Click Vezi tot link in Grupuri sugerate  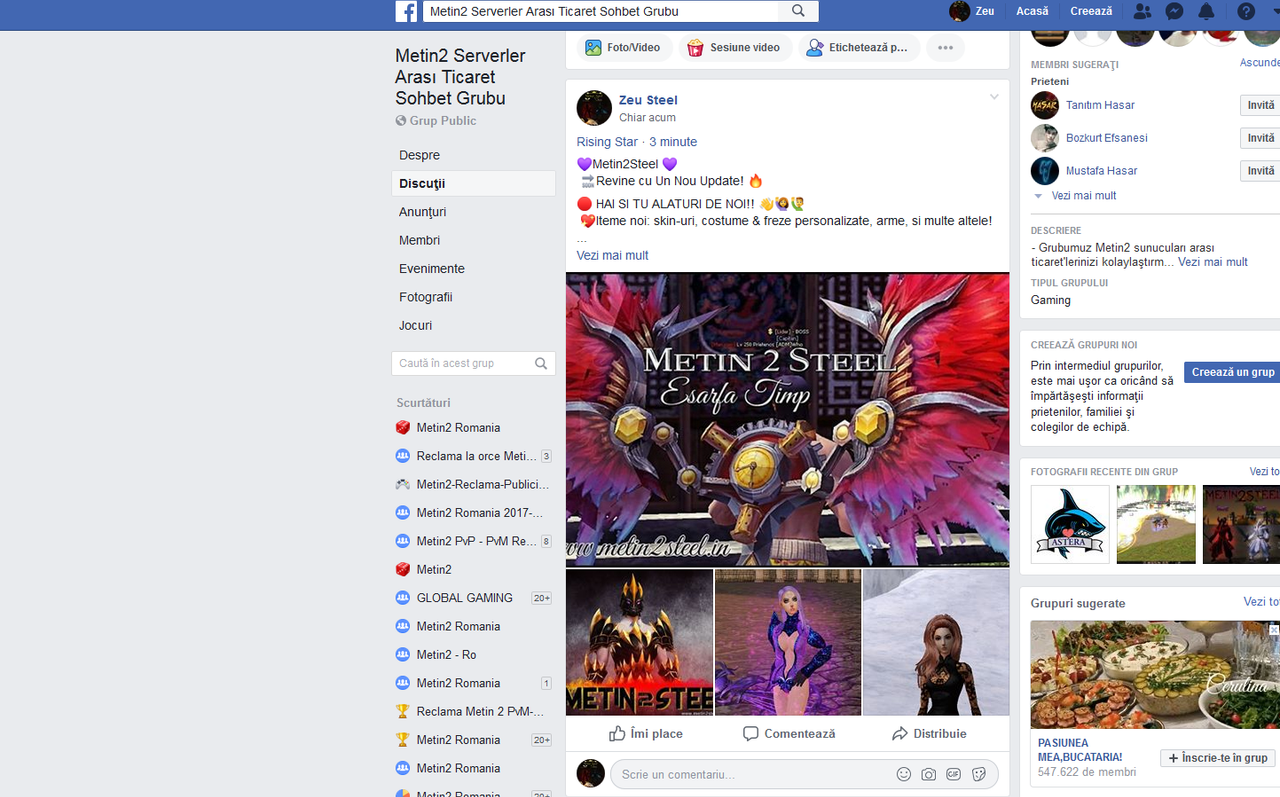[1261, 602]
